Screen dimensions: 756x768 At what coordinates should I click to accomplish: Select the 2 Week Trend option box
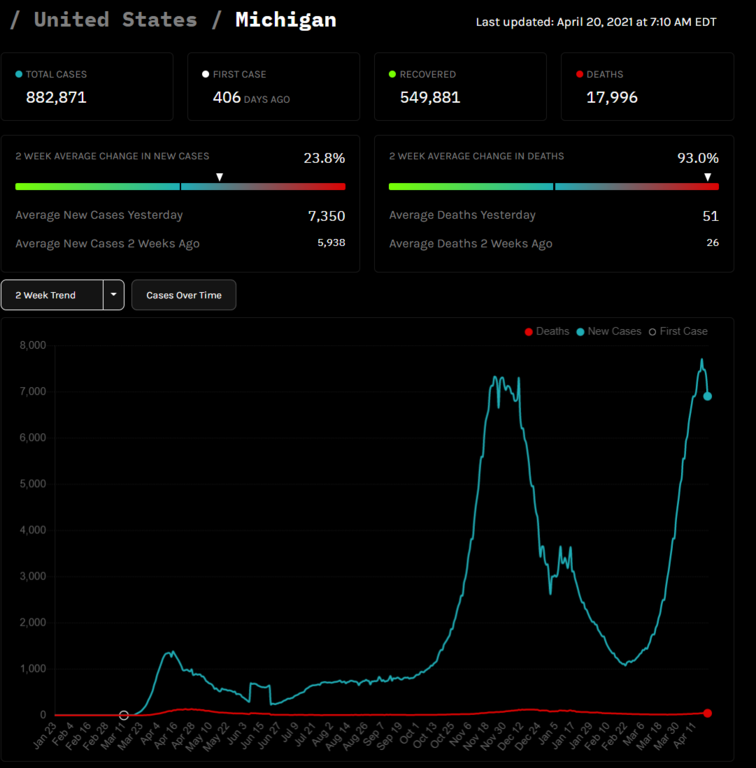point(52,295)
